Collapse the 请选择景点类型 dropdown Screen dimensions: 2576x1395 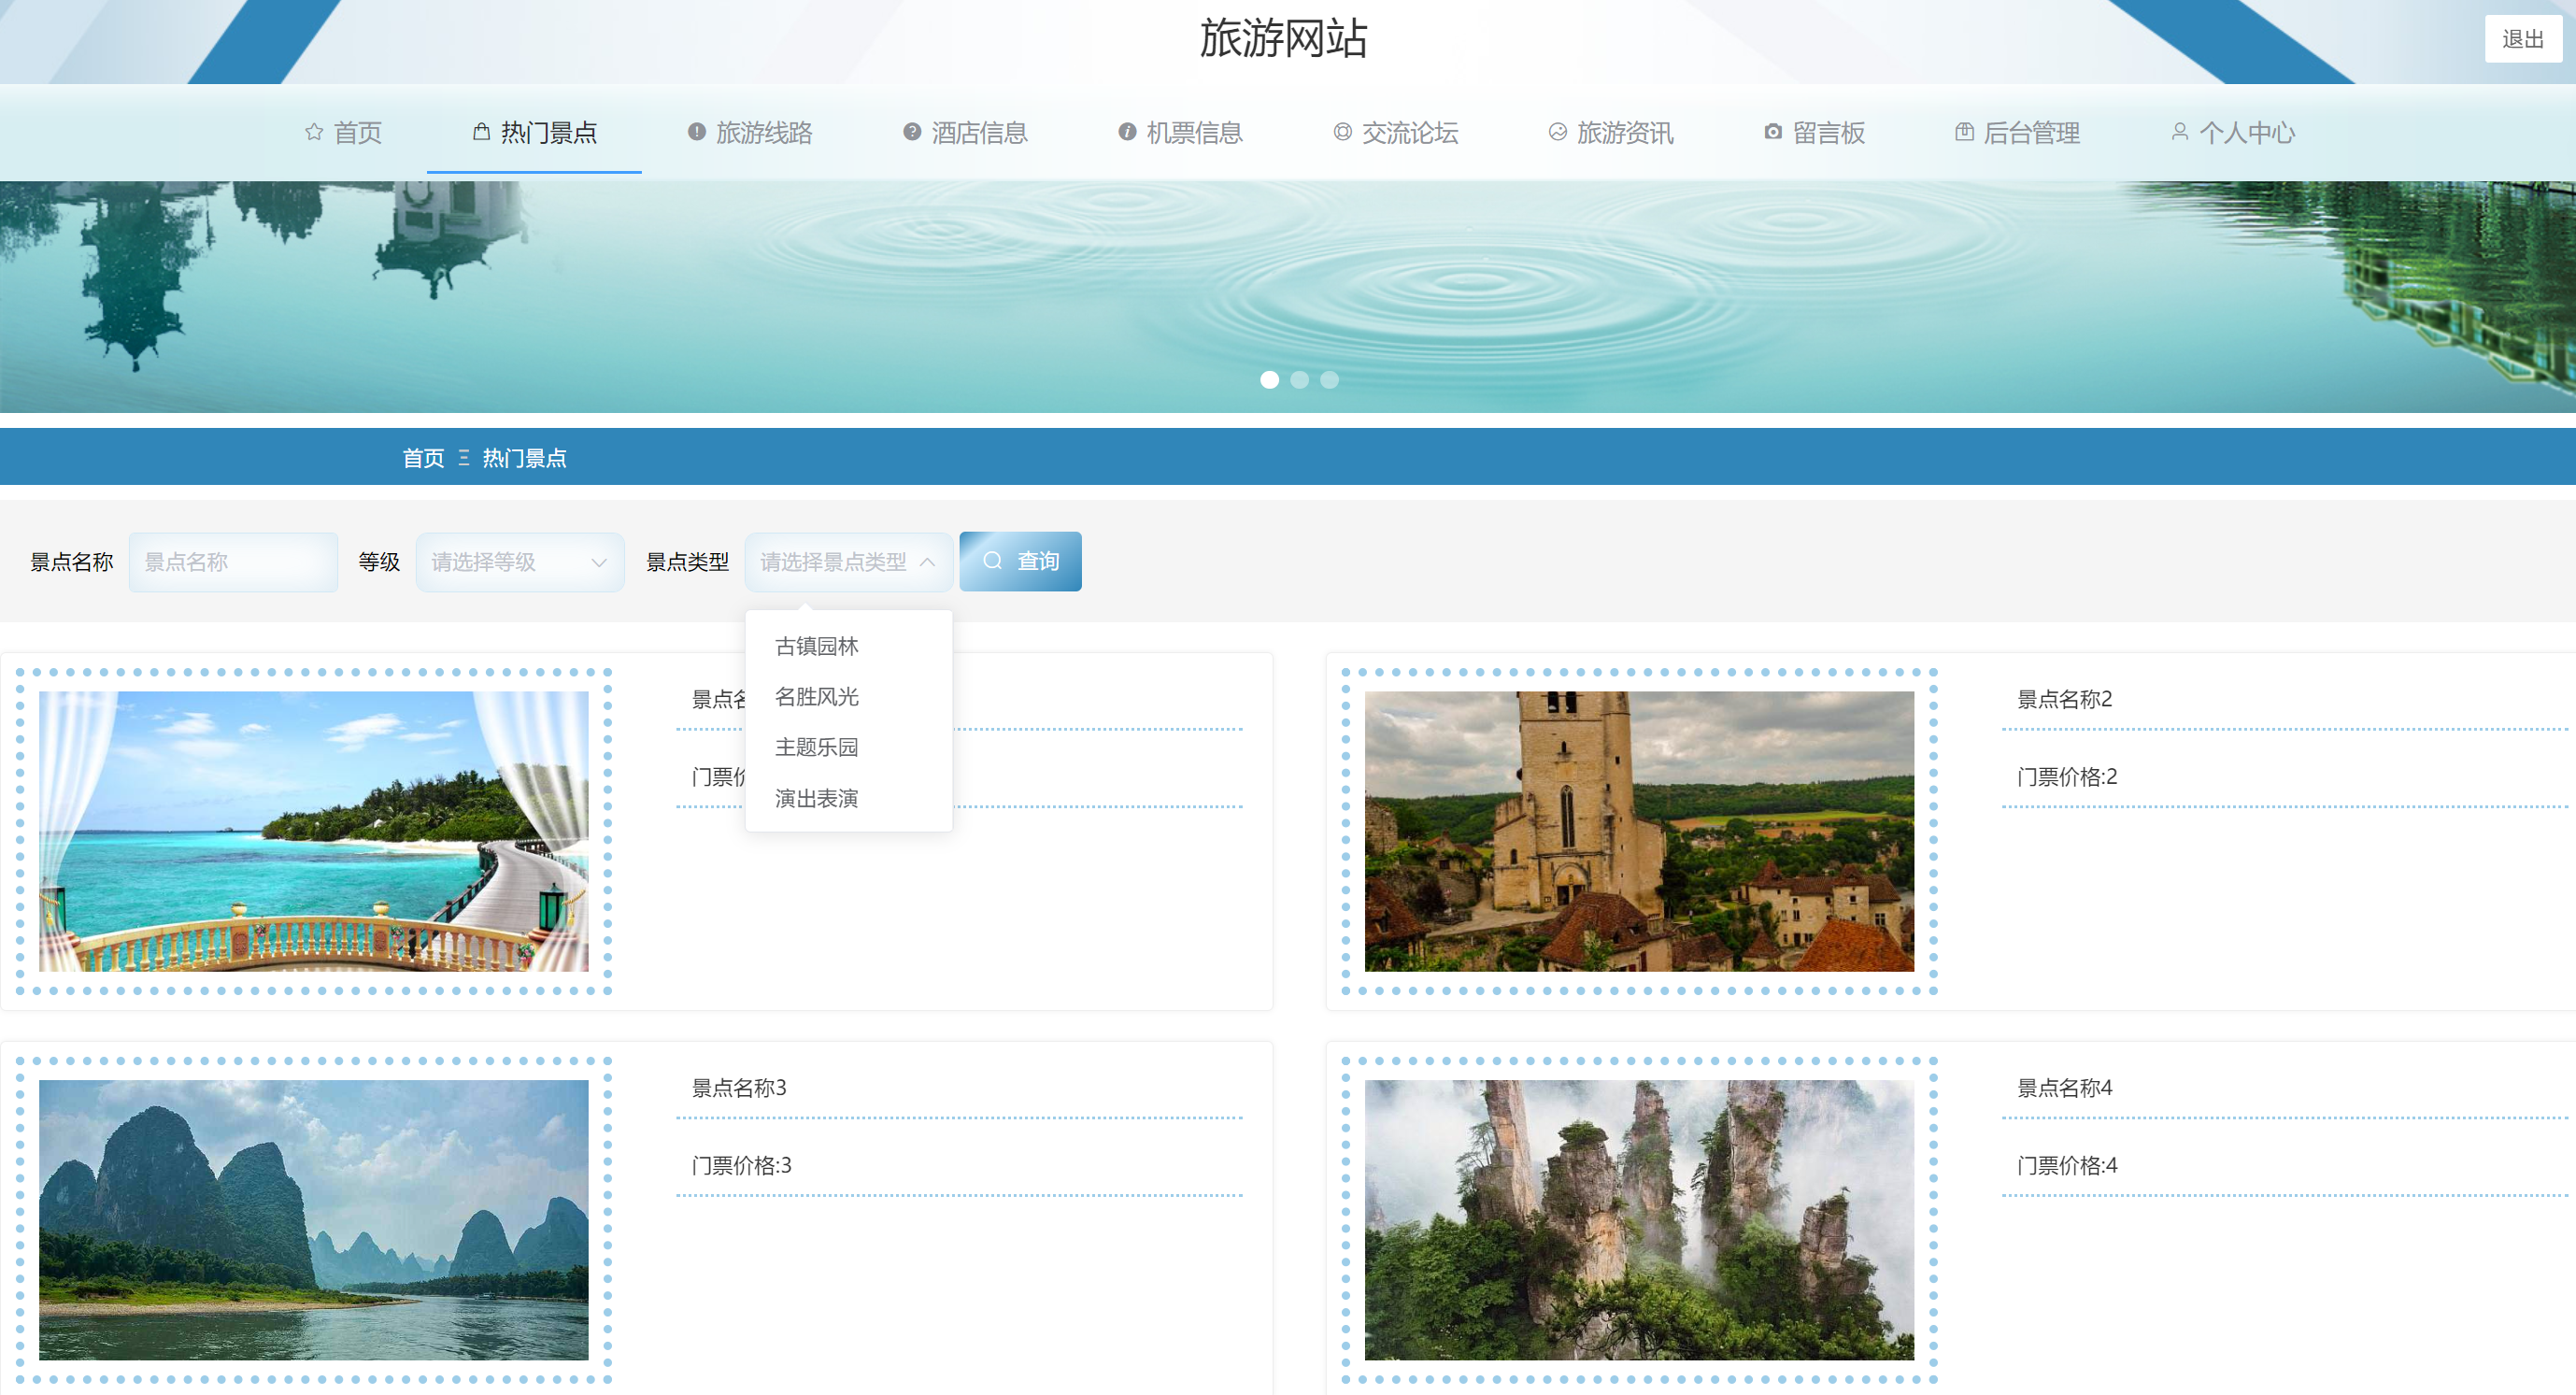(848, 562)
